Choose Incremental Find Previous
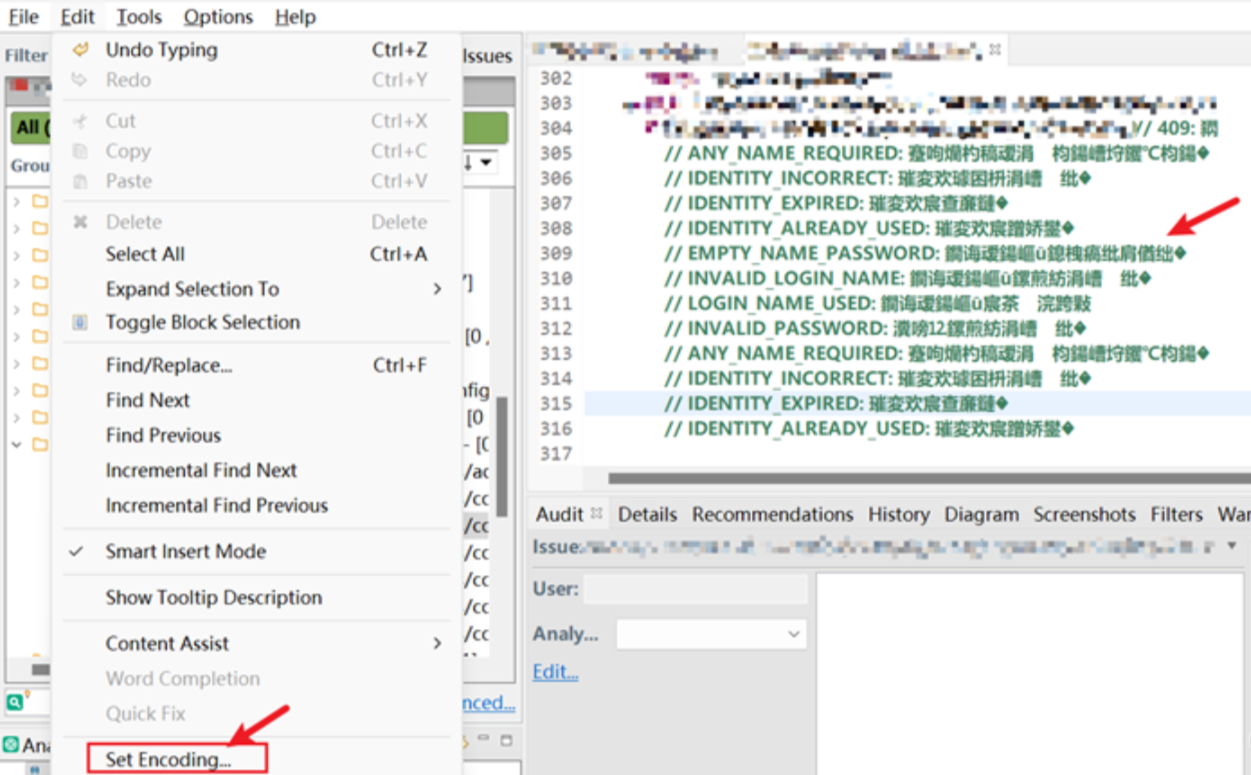Screen dimensions: 1251x775 tap(257, 505)
